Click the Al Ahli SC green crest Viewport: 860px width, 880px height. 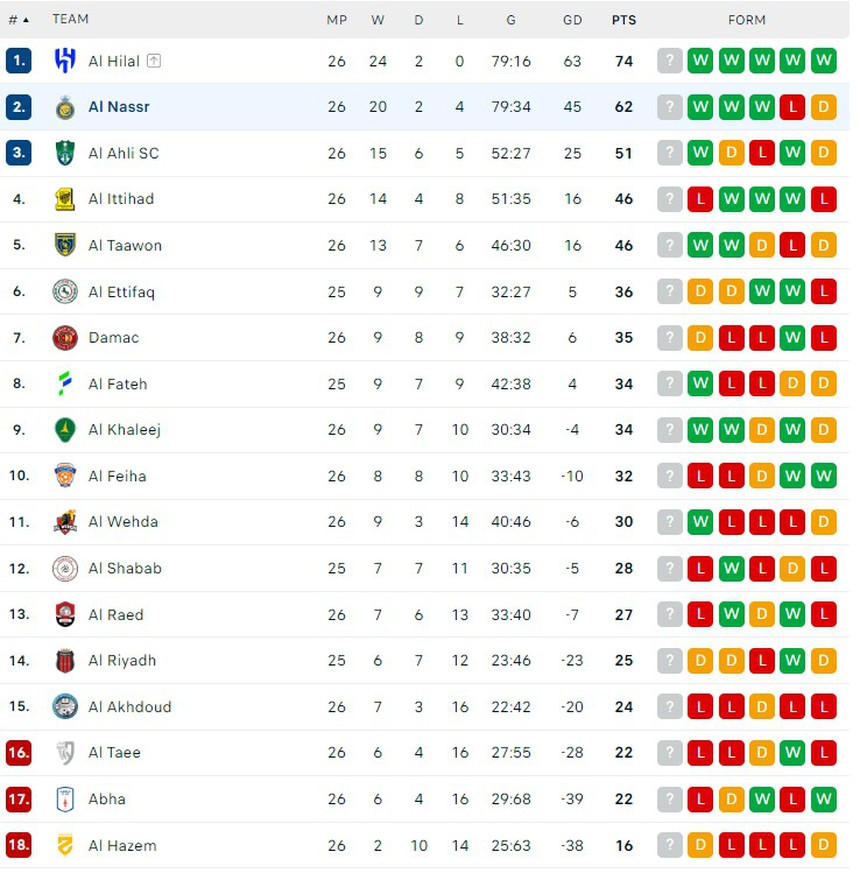[x=65, y=153]
